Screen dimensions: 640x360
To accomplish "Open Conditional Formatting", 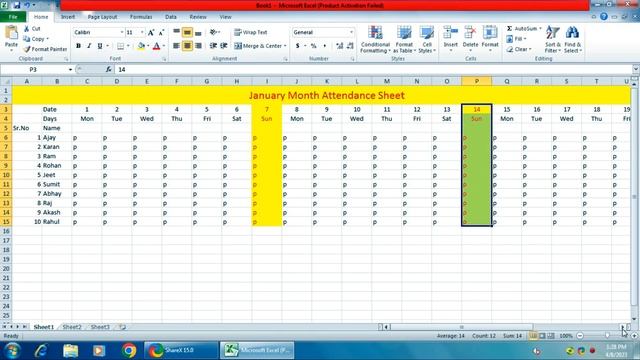I will click(375, 39).
